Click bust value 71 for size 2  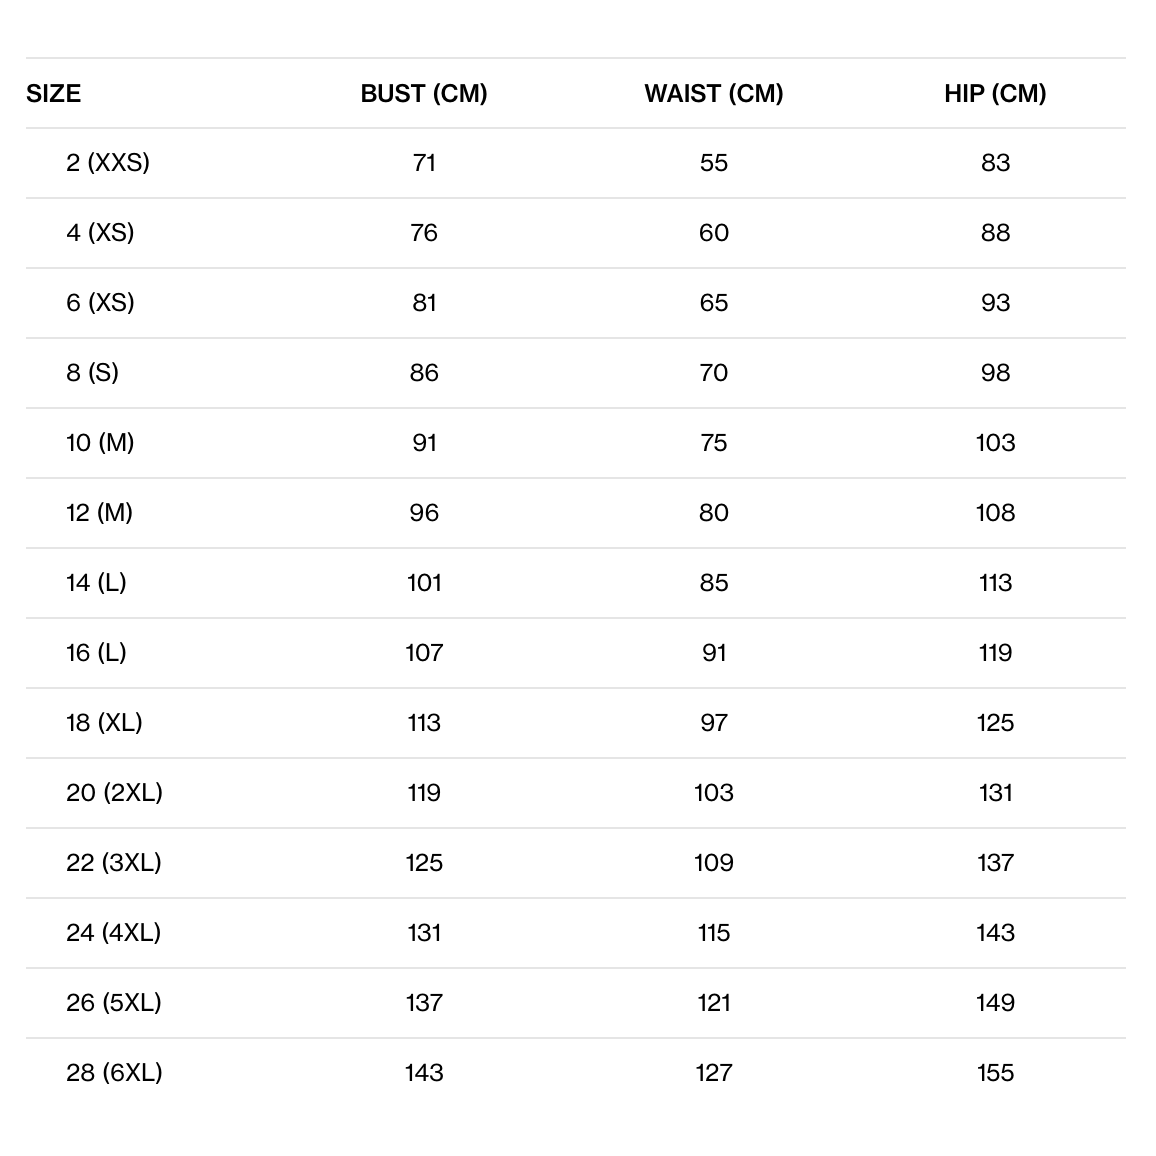tap(424, 162)
